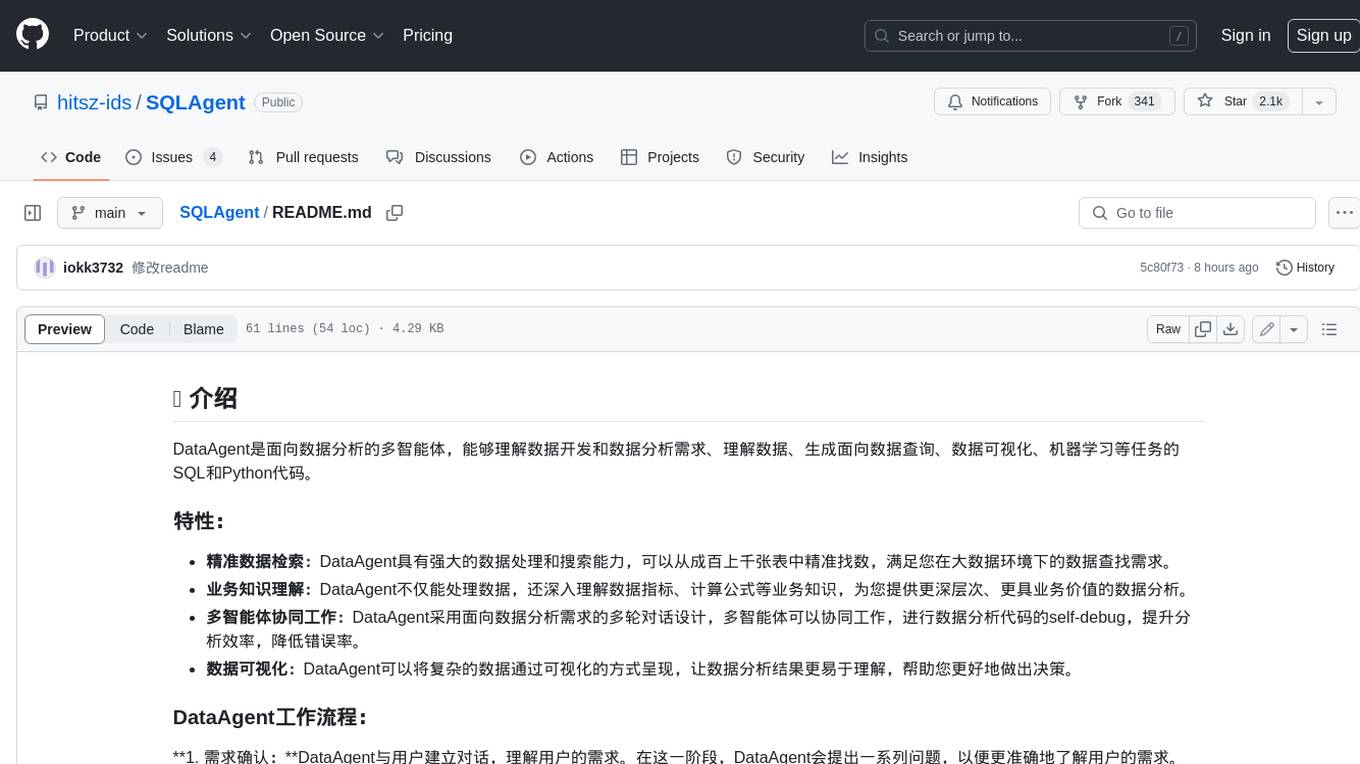Expand the Open Source menu
The width and height of the screenshot is (1360, 764).
pos(327,35)
